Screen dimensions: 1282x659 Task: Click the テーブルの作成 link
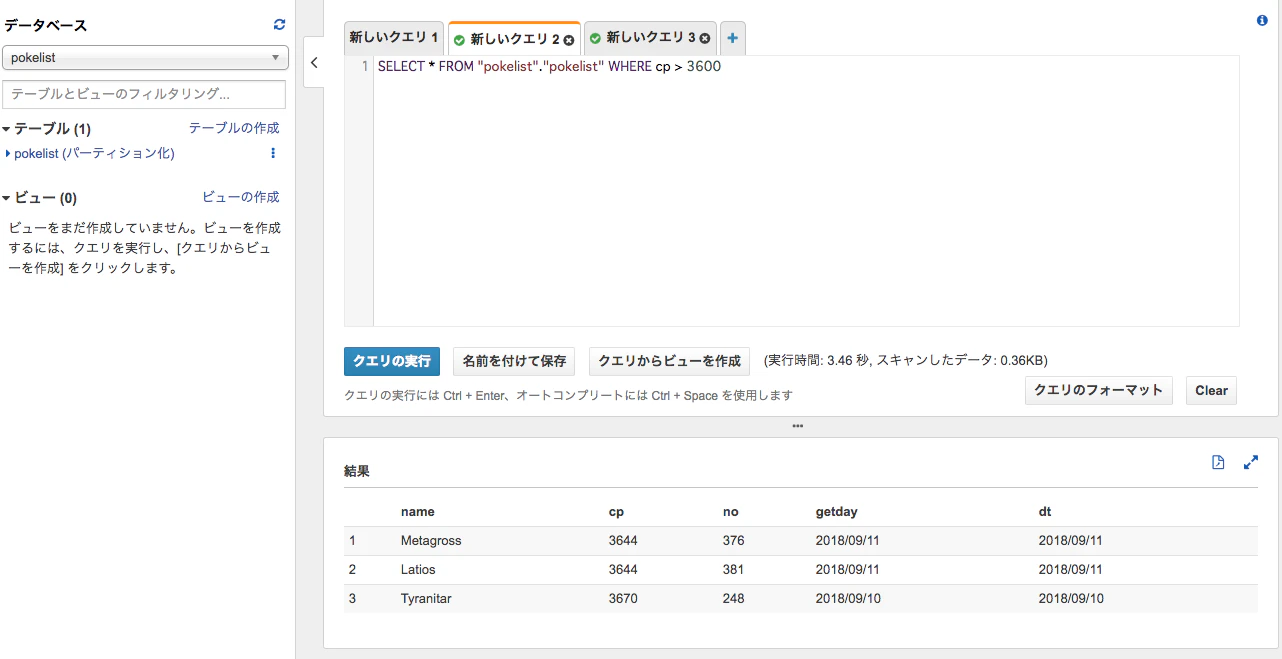234,128
